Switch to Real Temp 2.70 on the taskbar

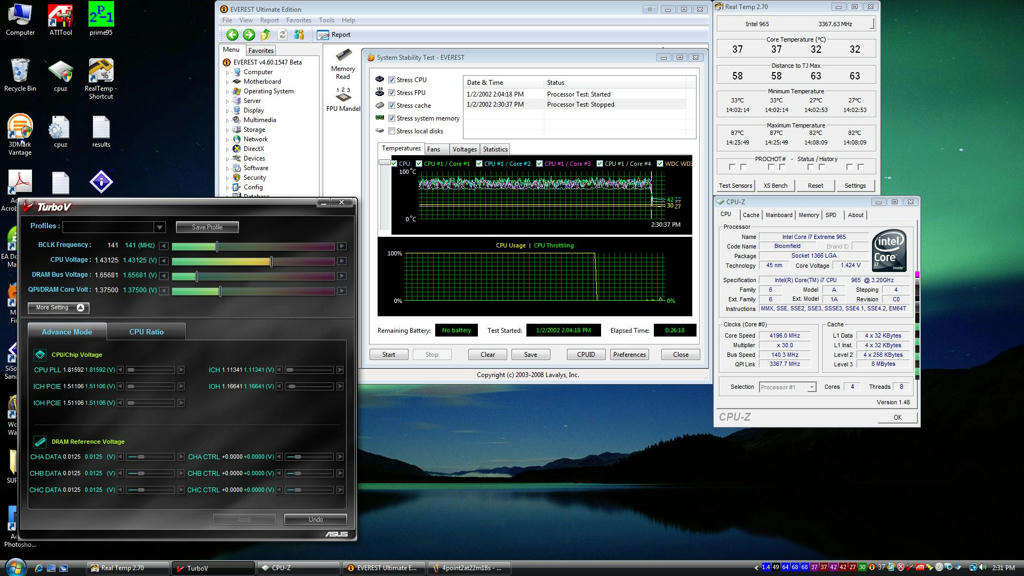tap(127, 568)
